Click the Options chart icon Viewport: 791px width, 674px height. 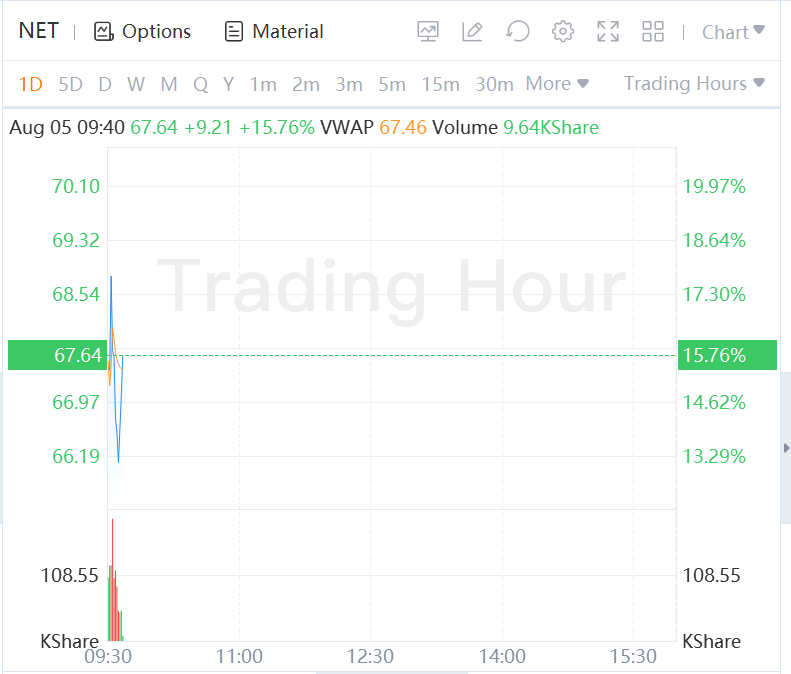pos(104,32)
